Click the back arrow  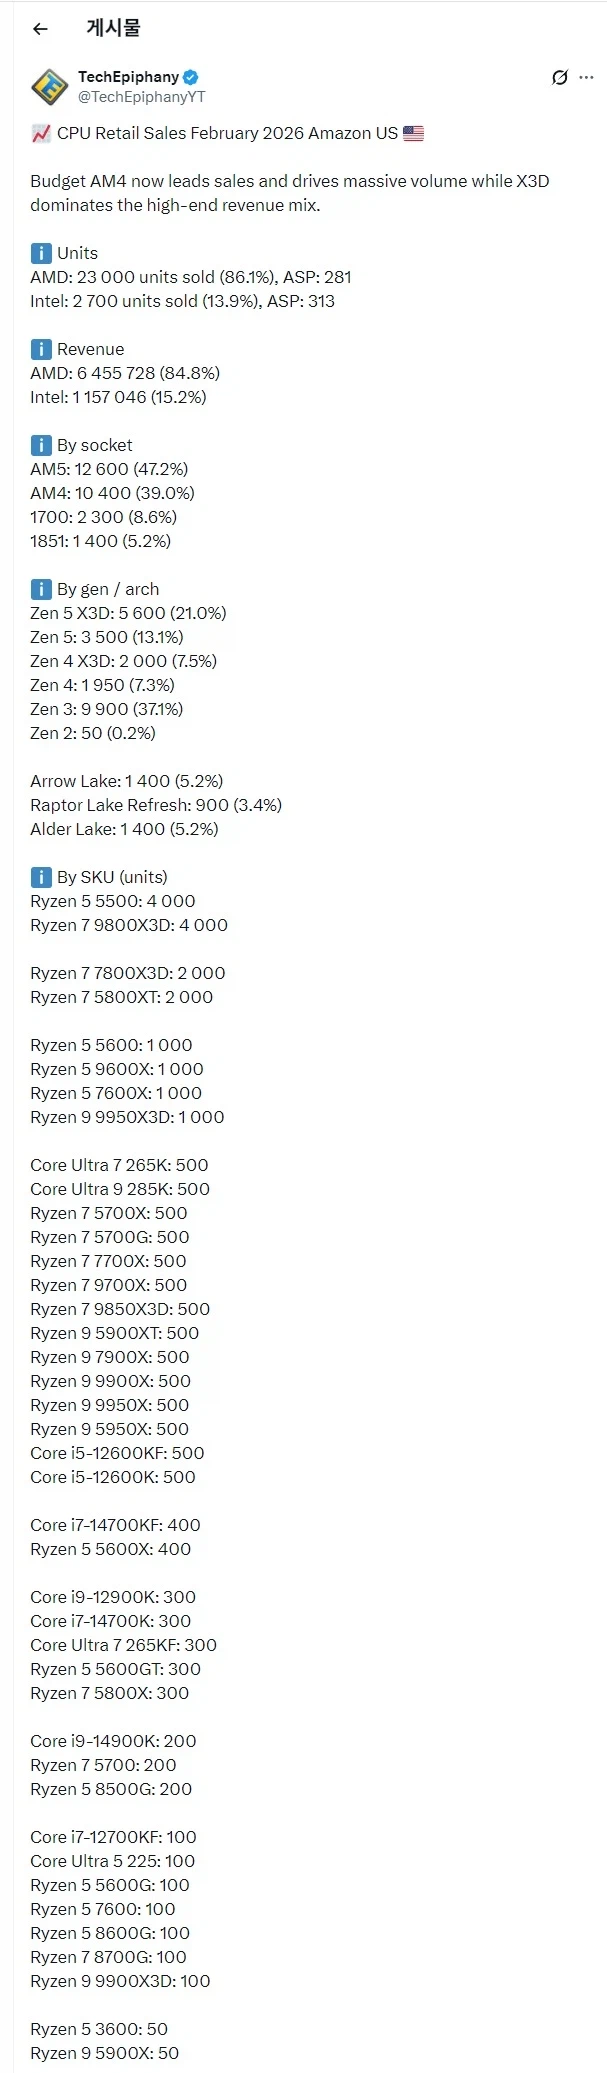click(x=40, y=29)
